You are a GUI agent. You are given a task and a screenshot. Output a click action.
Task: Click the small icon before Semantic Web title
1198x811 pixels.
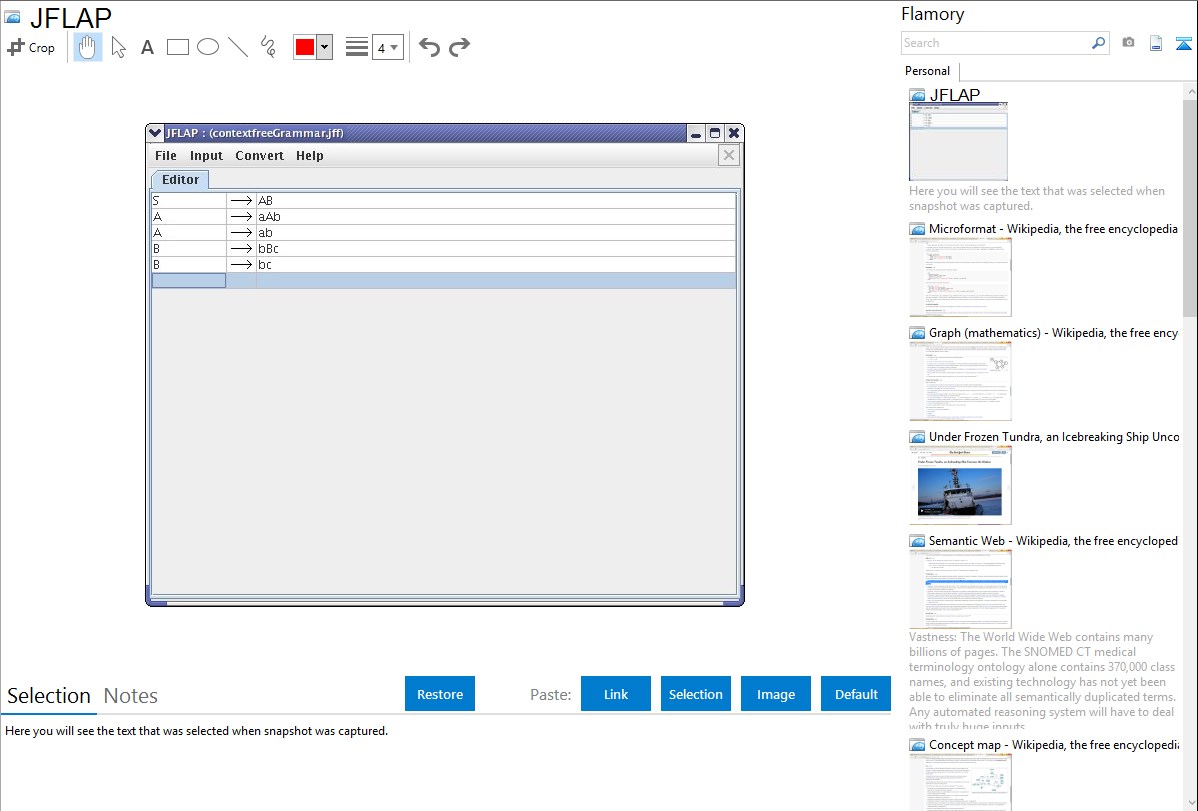pos(918,540)
